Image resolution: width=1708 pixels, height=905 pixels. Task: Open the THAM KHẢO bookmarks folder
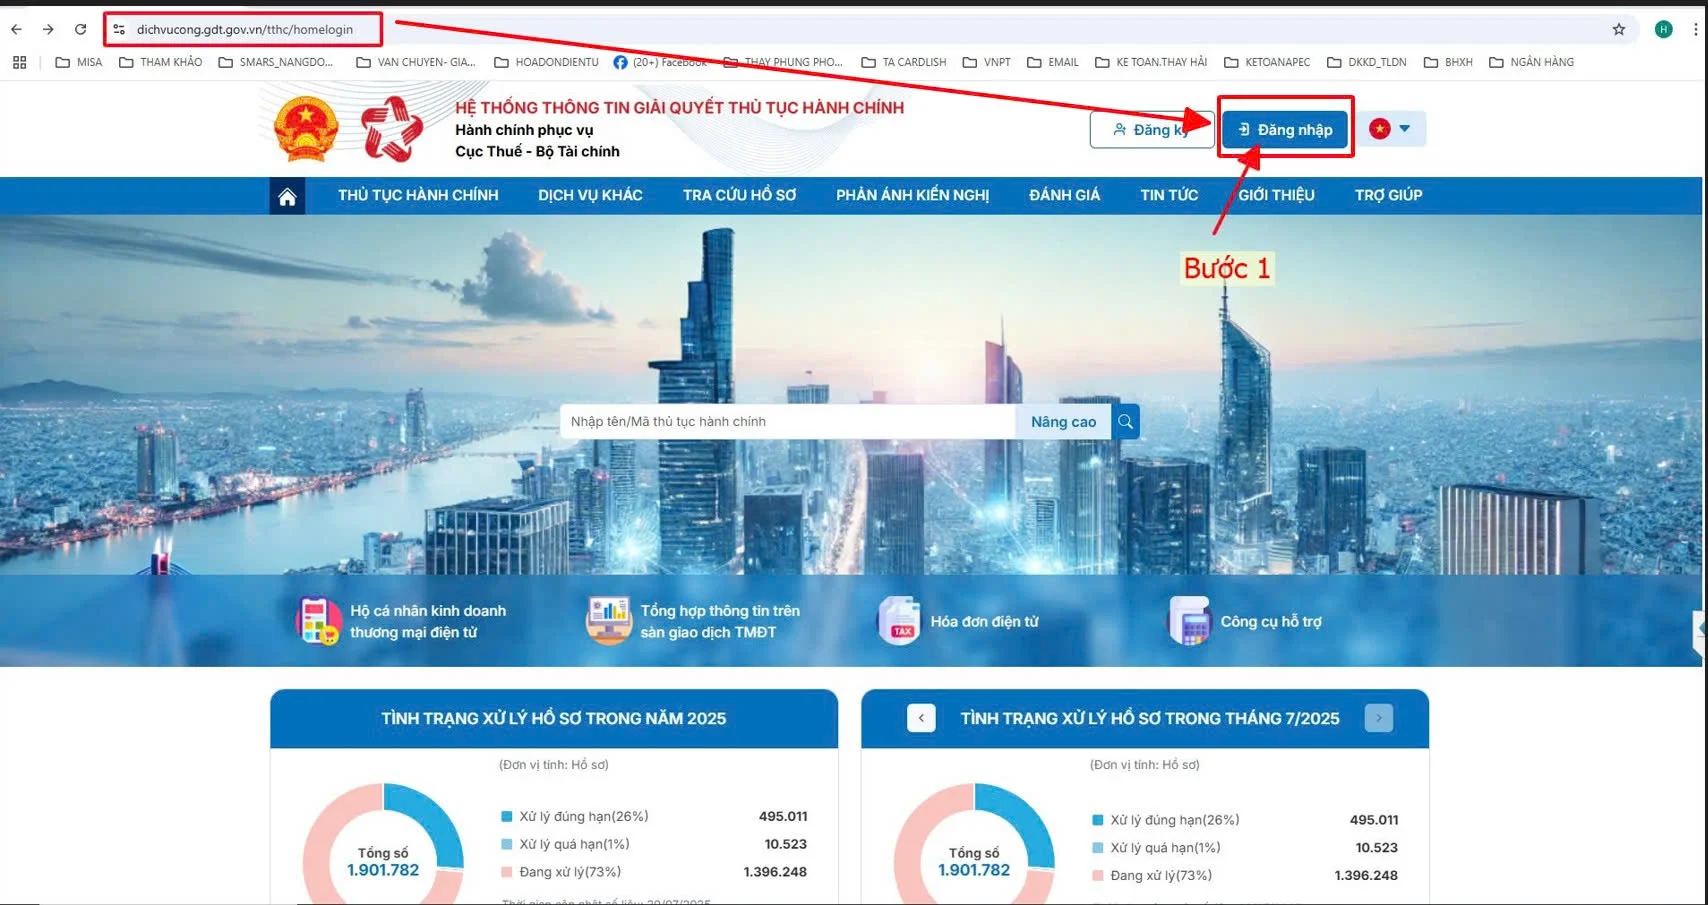(160, 62)
